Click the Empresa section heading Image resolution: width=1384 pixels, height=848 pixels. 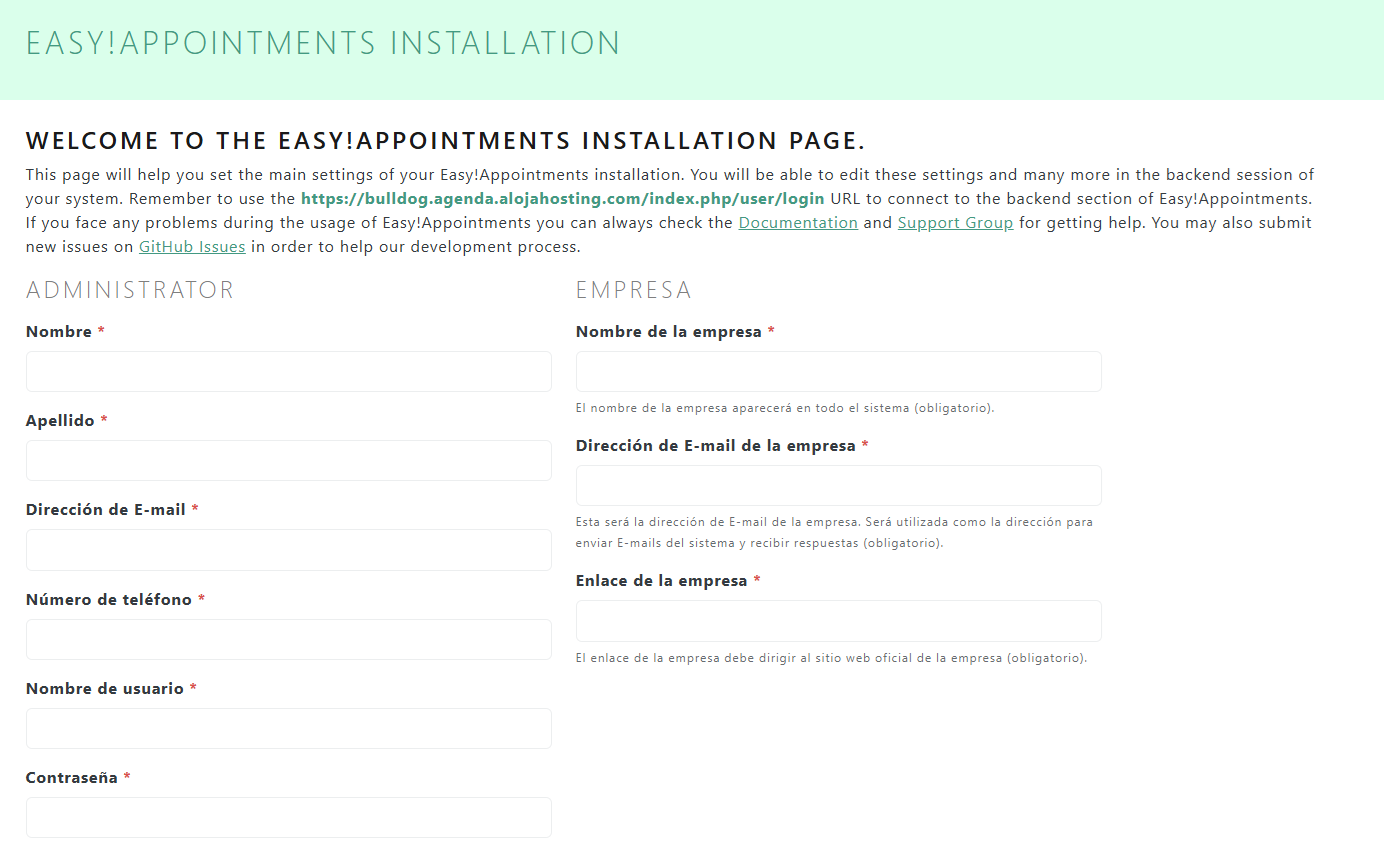[x=633, y=290]
